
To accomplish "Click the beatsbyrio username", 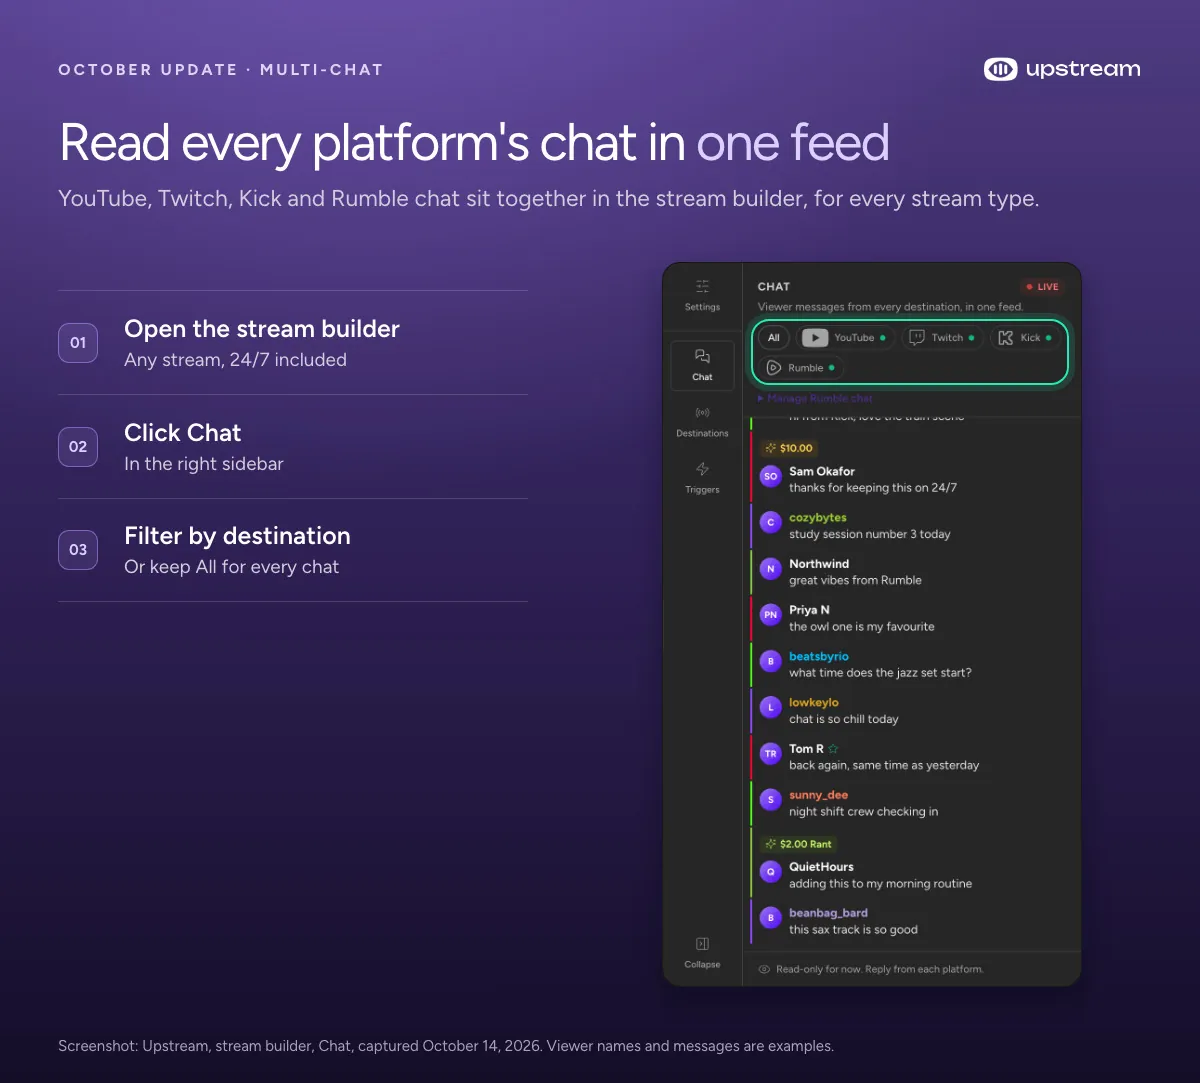I will point(819,656).
